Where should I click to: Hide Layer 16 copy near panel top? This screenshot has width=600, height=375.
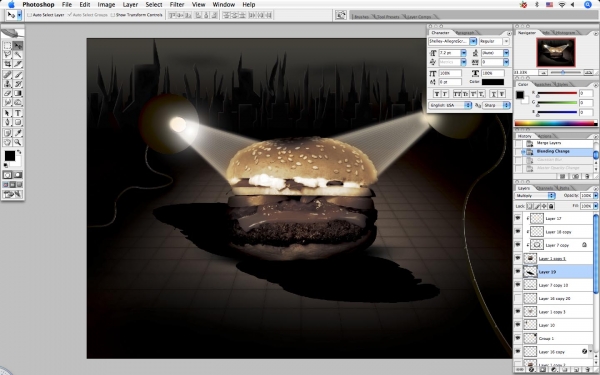click(x=518, y=232)
